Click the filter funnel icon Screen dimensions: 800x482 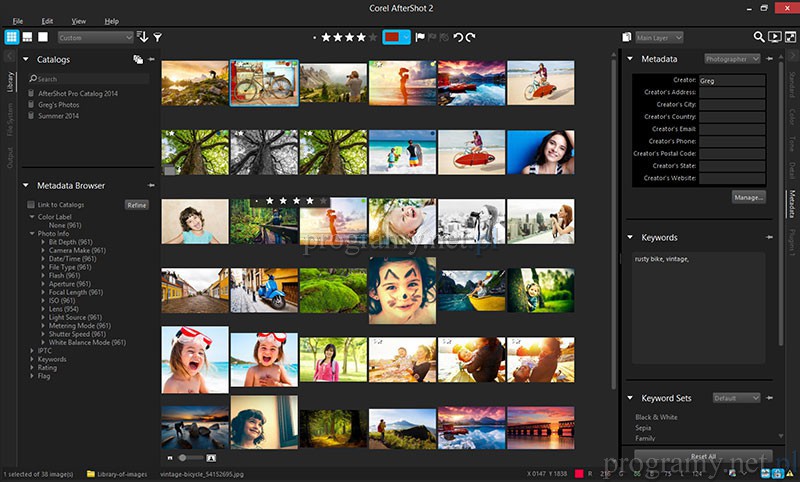point(158,37)
